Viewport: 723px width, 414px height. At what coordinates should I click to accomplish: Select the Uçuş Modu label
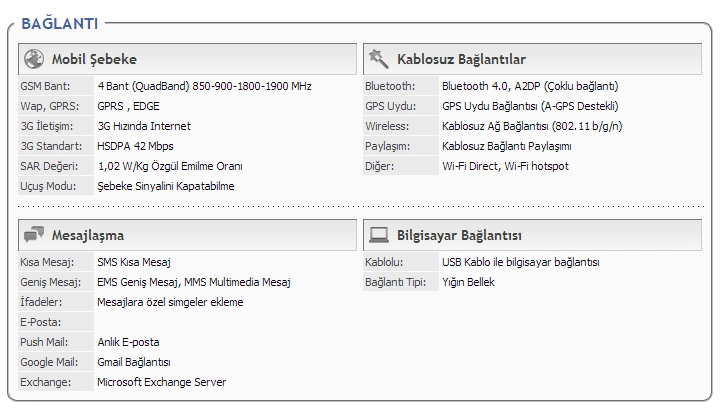46,186
